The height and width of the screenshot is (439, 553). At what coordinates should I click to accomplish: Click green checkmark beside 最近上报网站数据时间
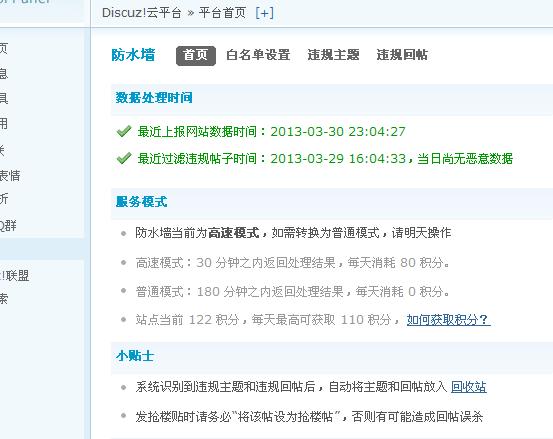click(124, 132)
